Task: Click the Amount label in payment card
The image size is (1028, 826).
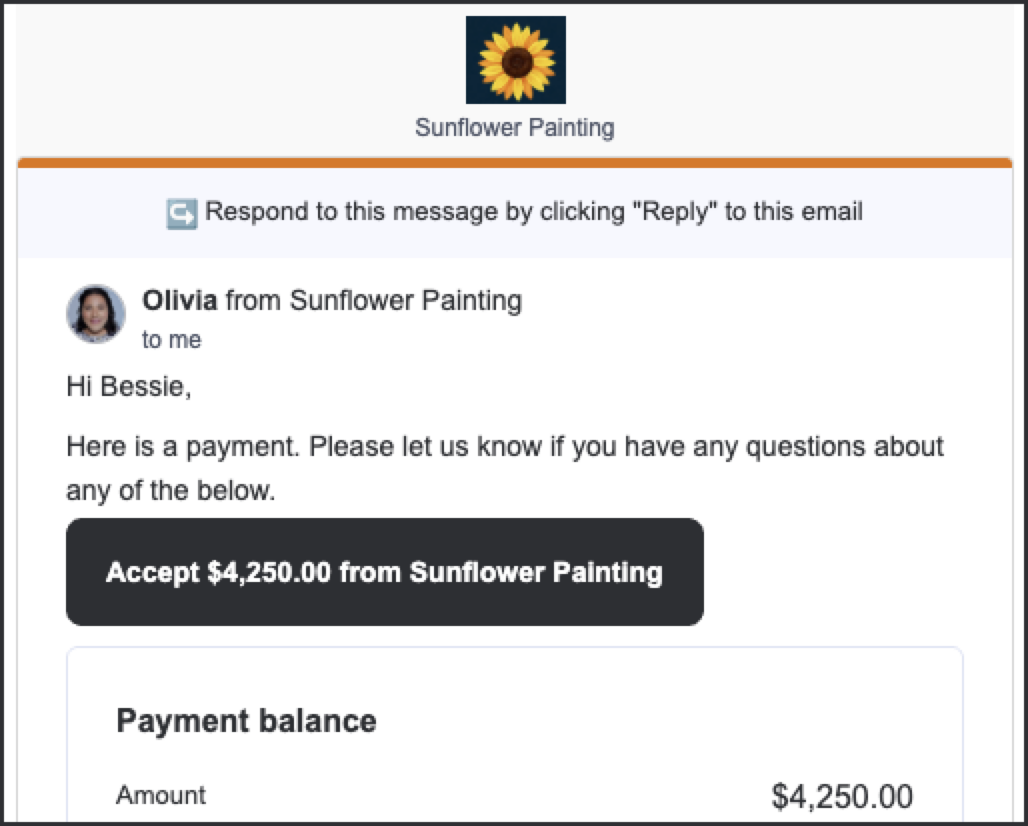Action: tap(161, 795)
